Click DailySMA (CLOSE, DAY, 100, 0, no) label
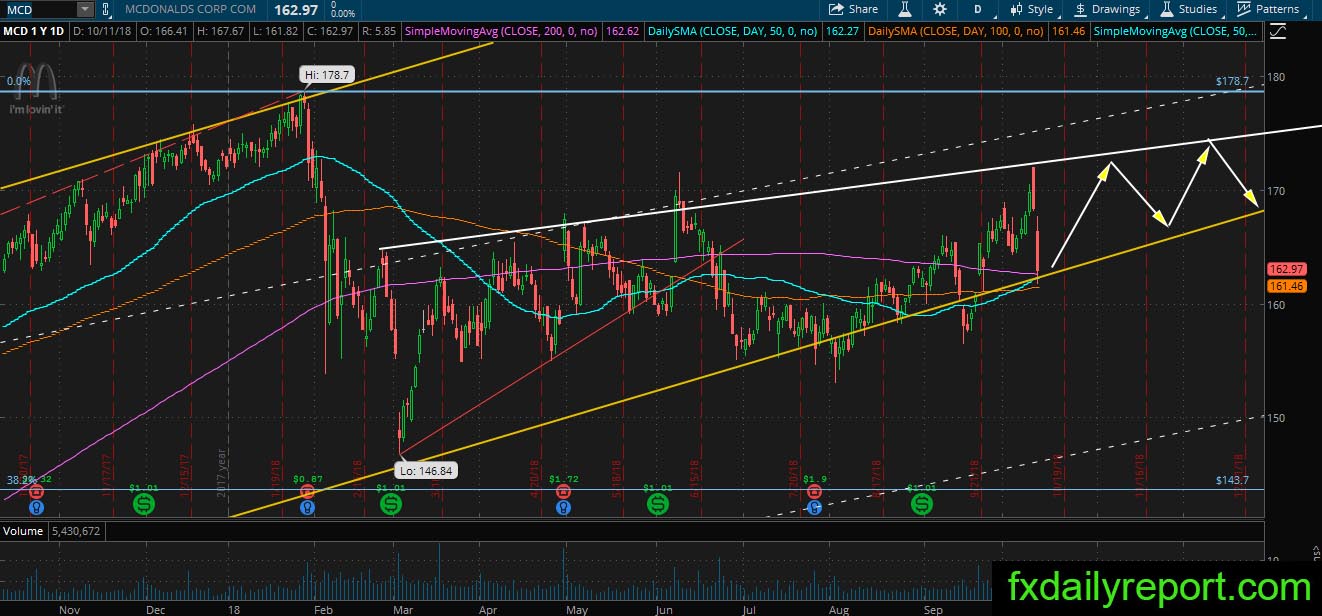 pyautogui.click(x=956, y=32)
